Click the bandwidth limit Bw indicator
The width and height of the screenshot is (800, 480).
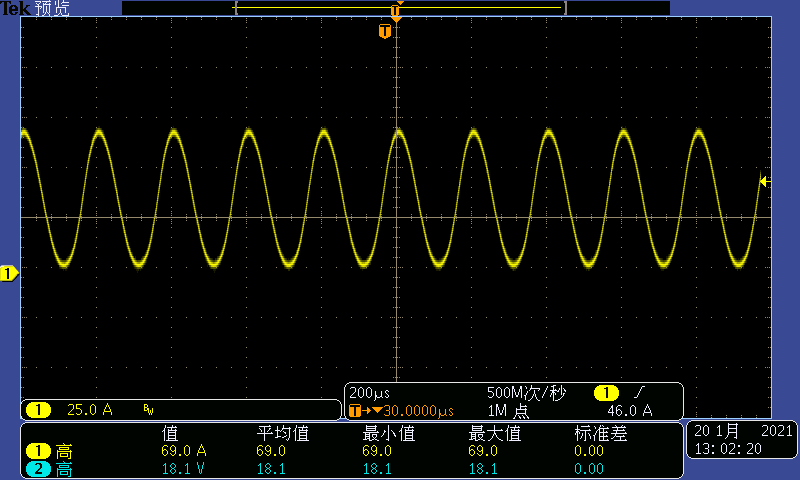(148, 410)
